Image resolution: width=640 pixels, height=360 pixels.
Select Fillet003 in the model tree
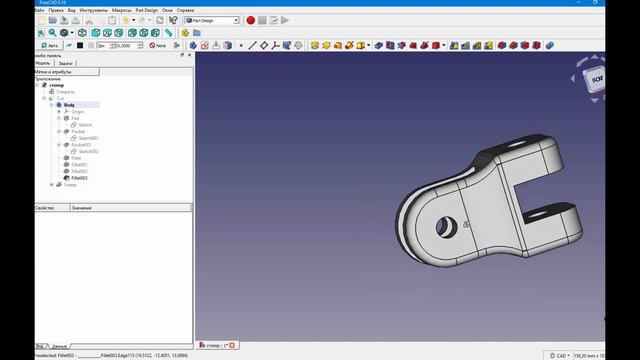click(x=79, y=178)
